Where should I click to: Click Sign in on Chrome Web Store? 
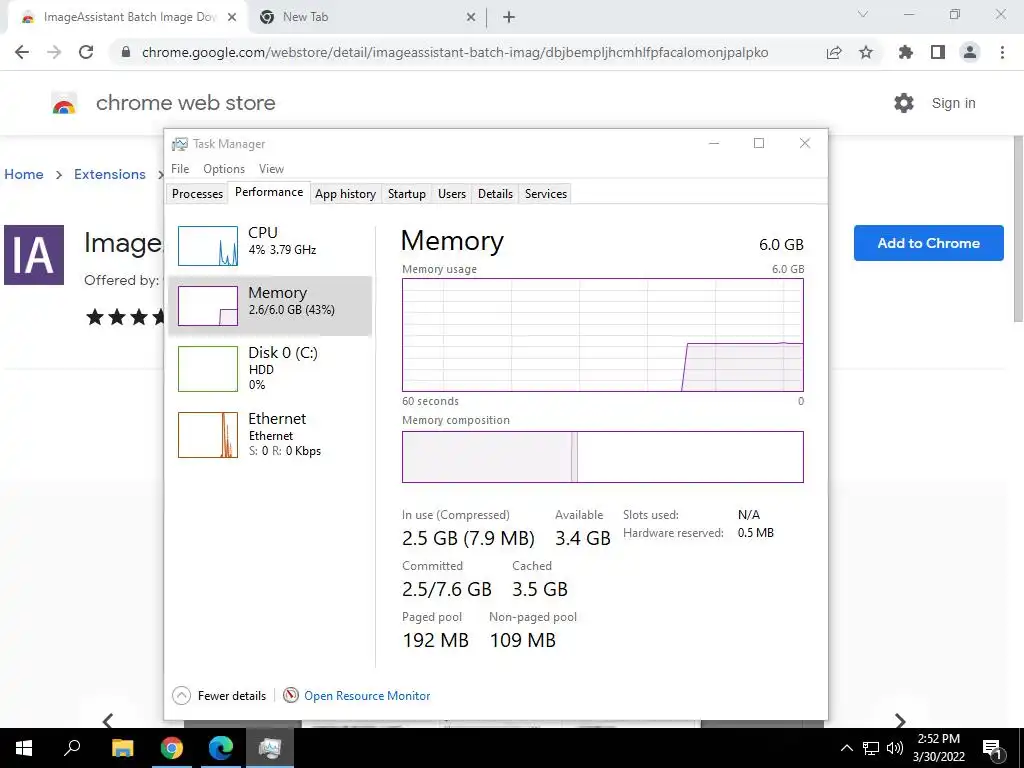pos(953,103)
